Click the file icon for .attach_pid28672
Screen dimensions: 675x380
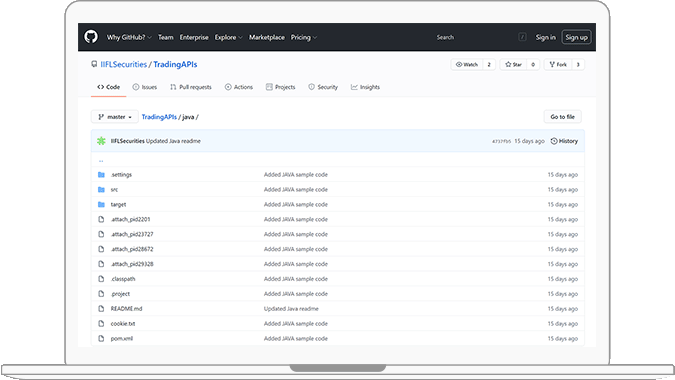(101, 249)
